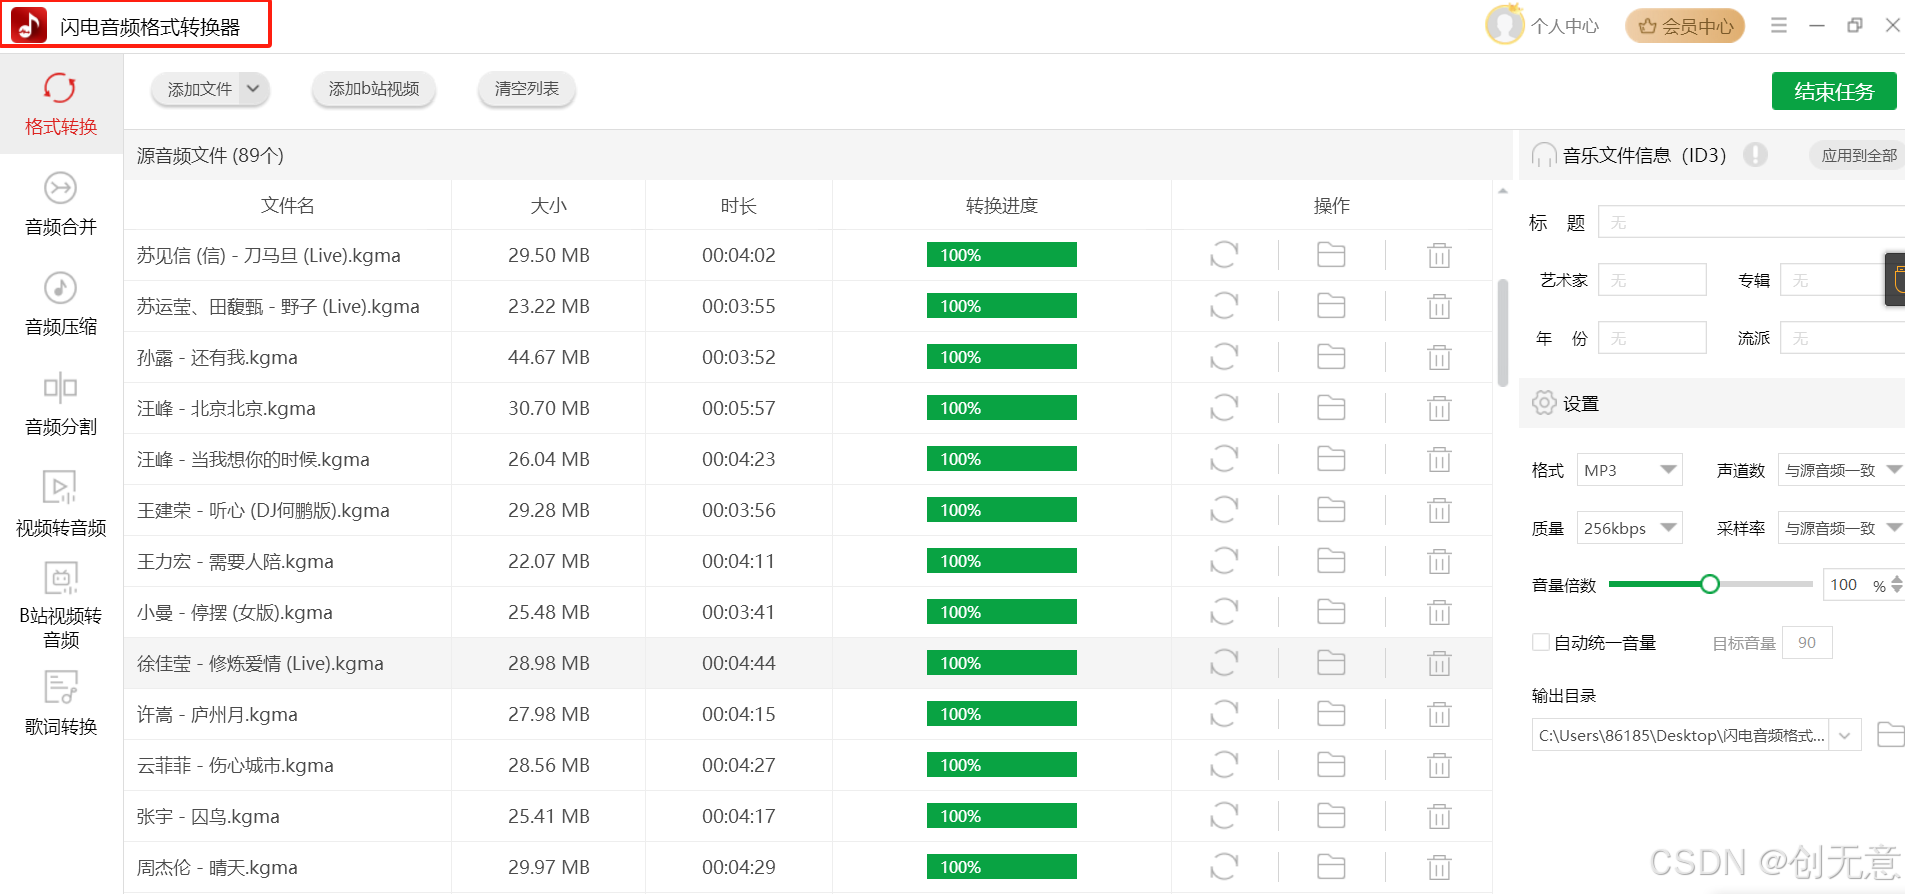Delete the 张宇 囚鸟 row
This screenshot has height=894, width=1905.
coord(1439,817)
